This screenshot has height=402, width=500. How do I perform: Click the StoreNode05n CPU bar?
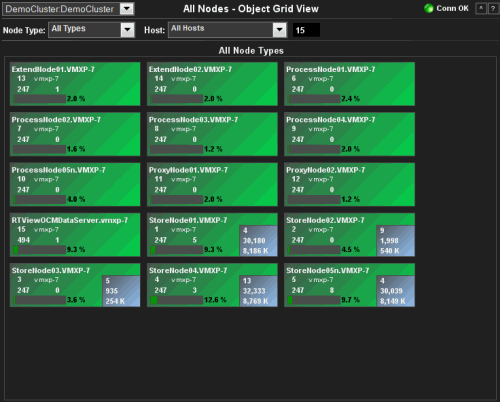tap(314, 300)
